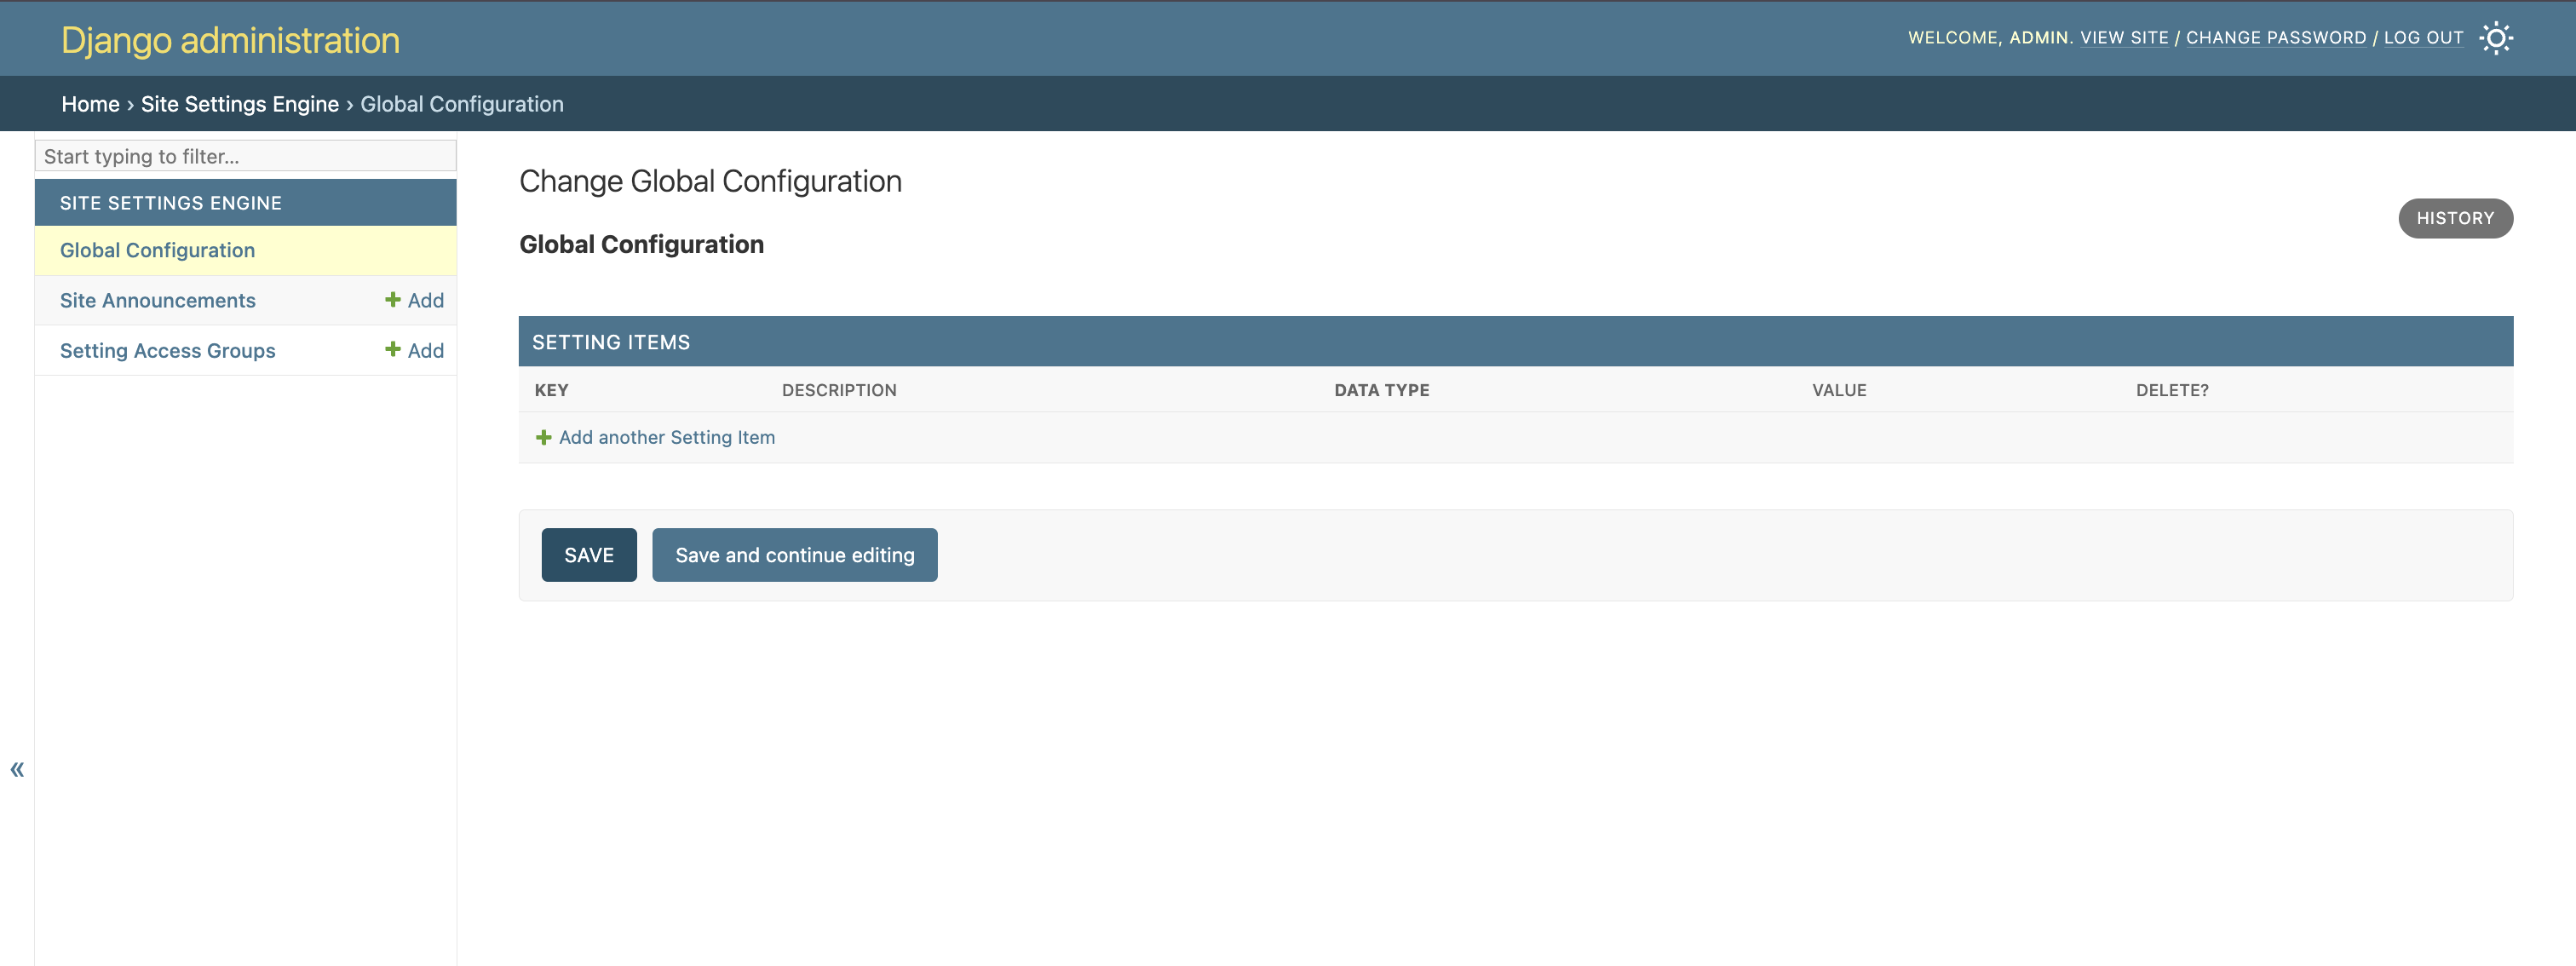This screenshot has width=2576, height=966.
Task: Go to Home breadcrumb
Action: tap(90, 104)
